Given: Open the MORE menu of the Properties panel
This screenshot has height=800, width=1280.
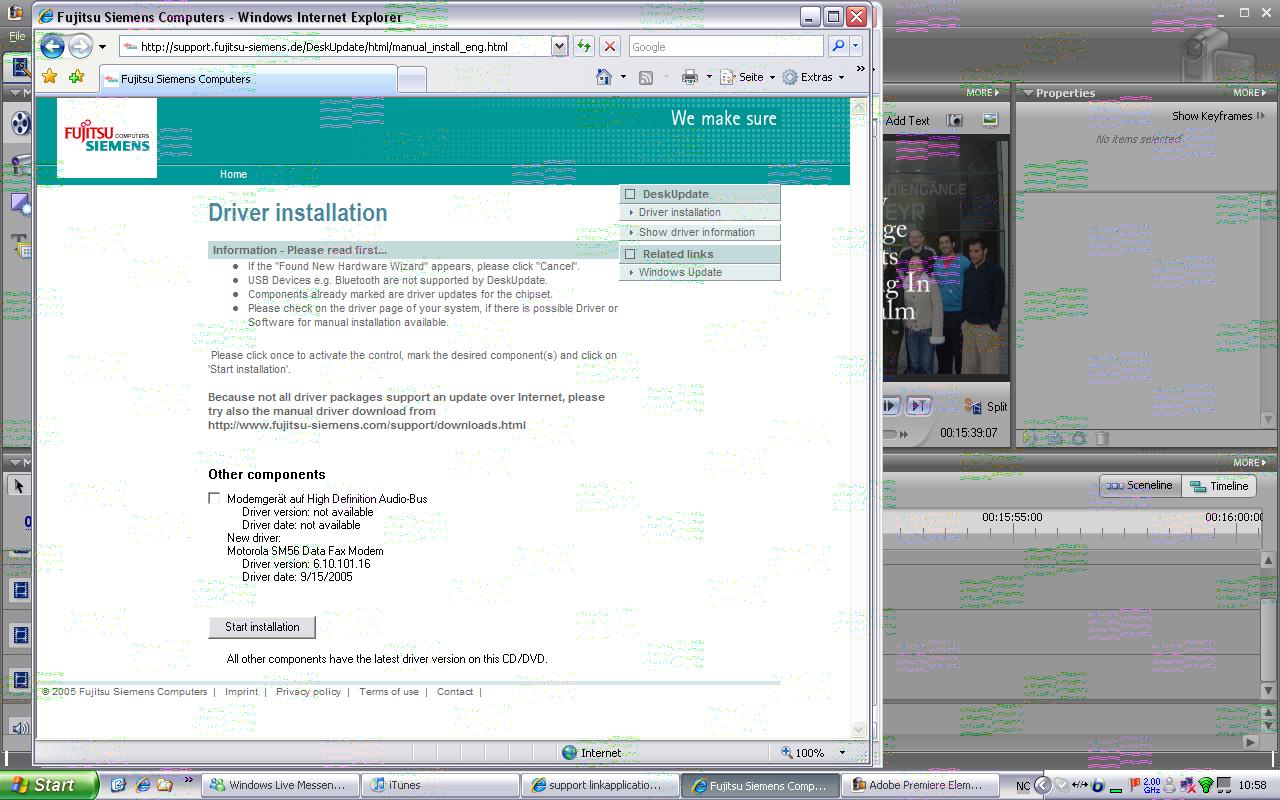Looking at the screenshot, I should click(x=1249, y=93).
